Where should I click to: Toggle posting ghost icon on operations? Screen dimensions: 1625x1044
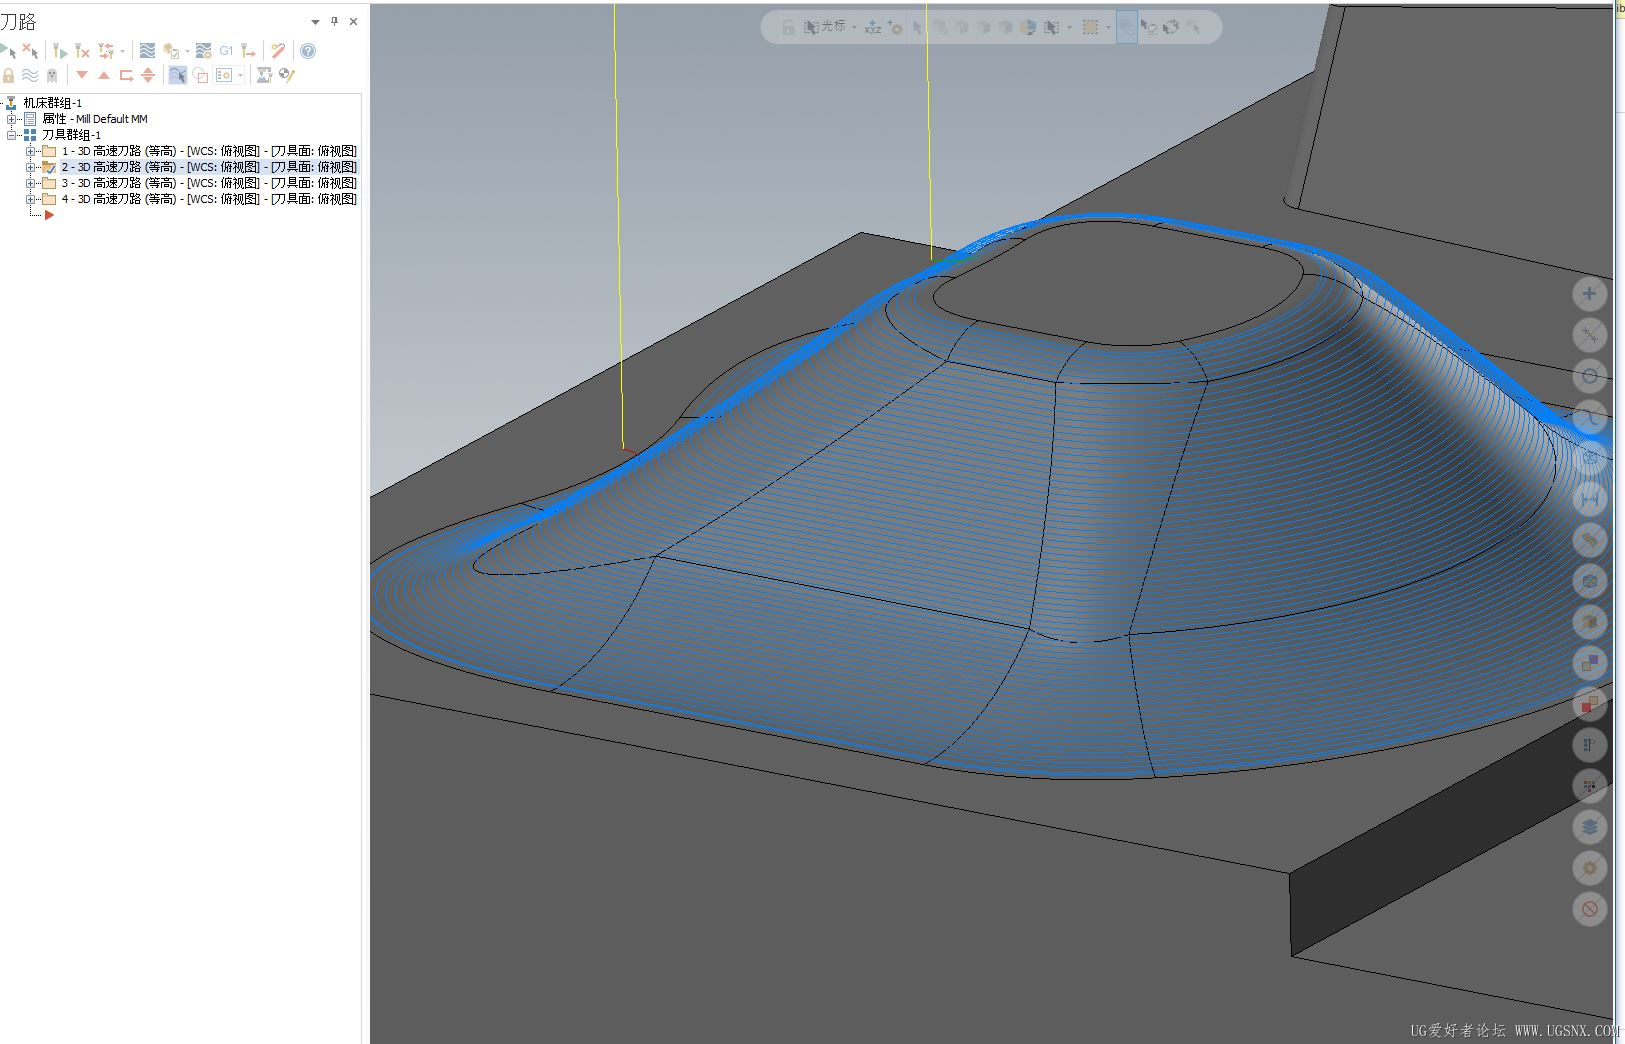pos(52,75)
